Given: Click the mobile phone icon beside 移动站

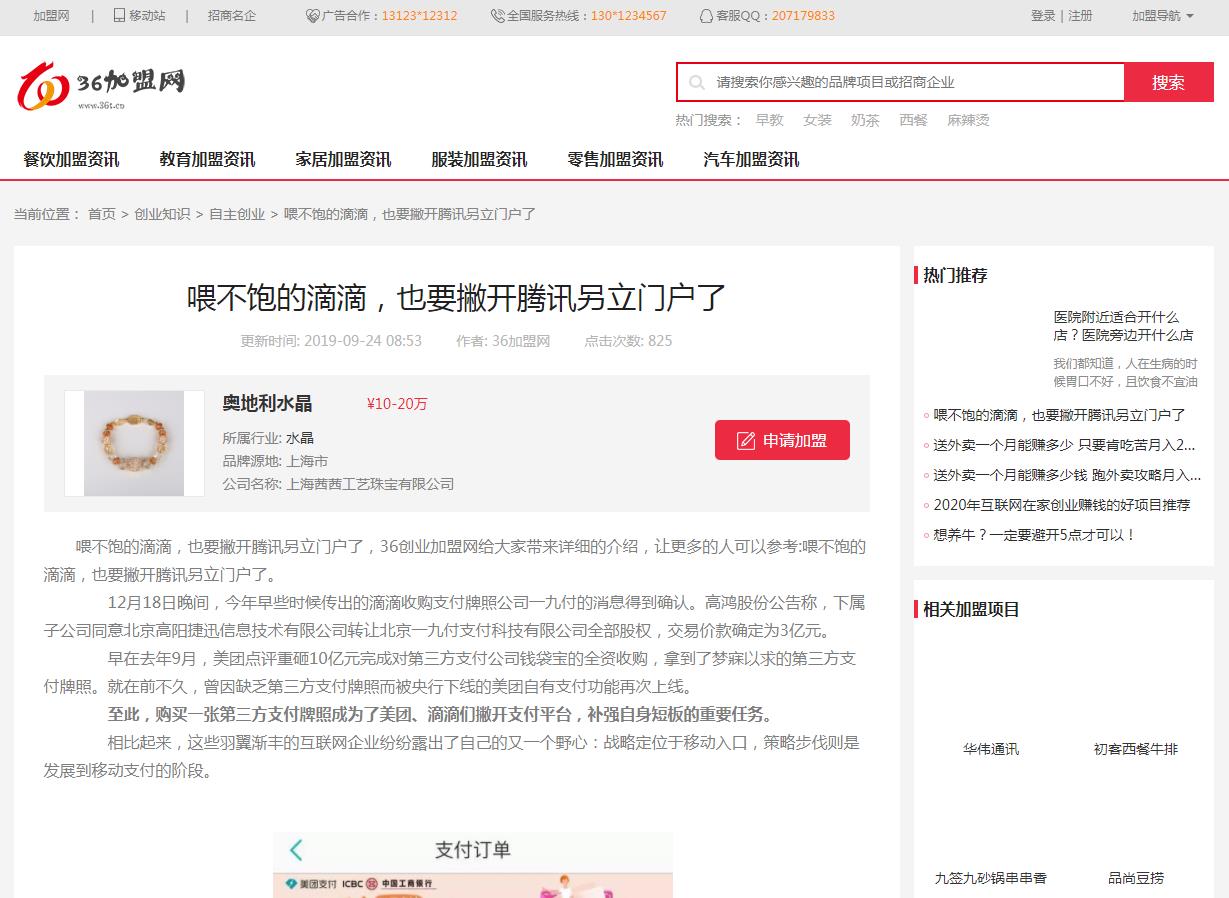Looking at the screenshot, I should click(x=120, y=16).
